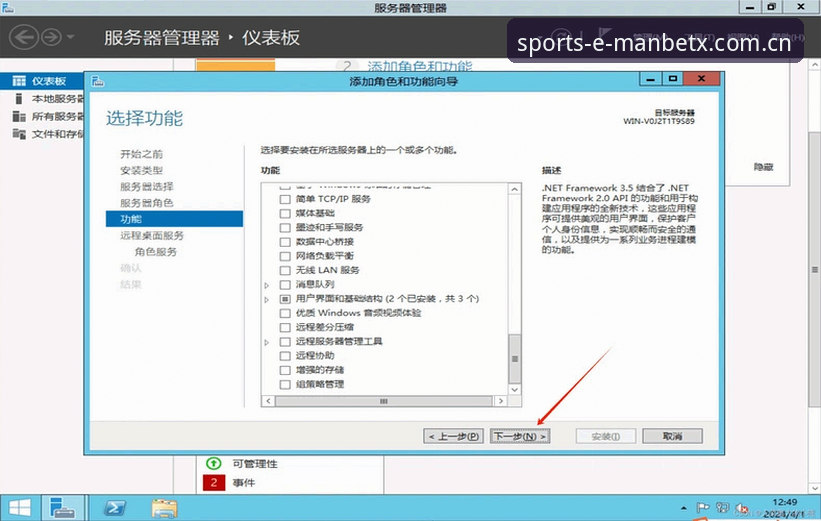
Task: Click the red events count badge
Action: (x=214, y=482)
